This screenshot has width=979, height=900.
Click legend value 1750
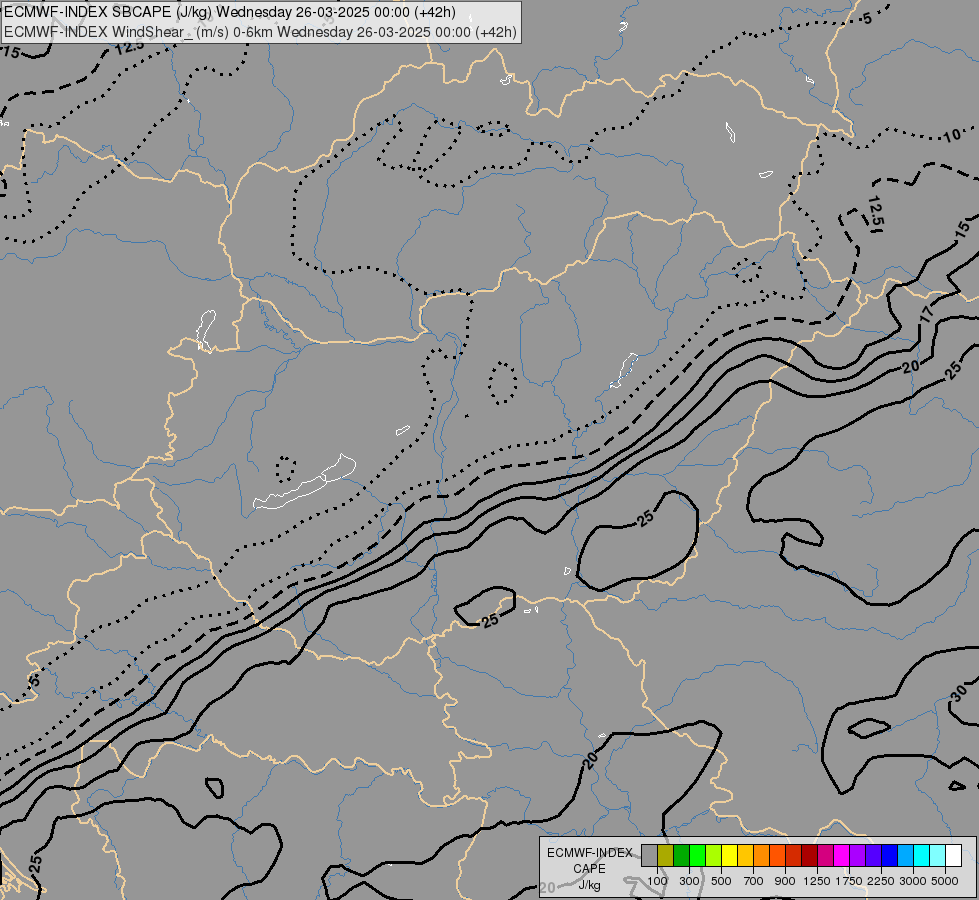(849, 881)
